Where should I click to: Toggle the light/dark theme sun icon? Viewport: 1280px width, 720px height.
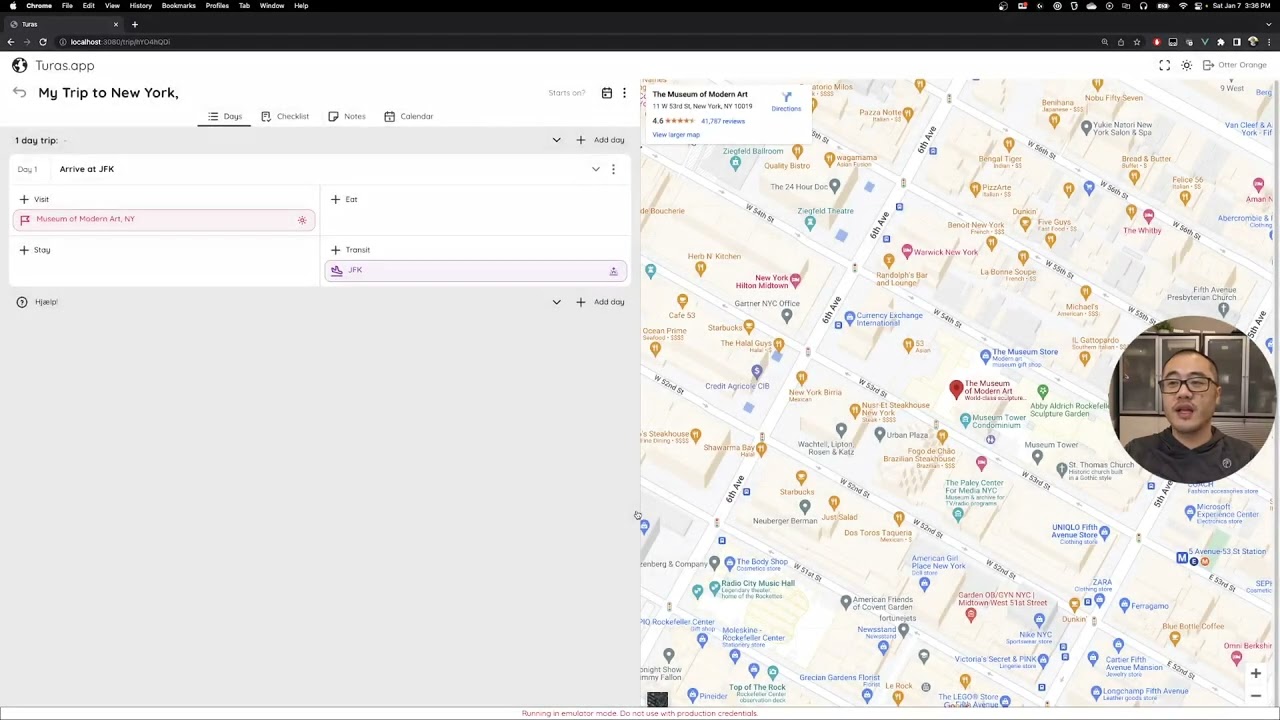[x=1186, y=65]
